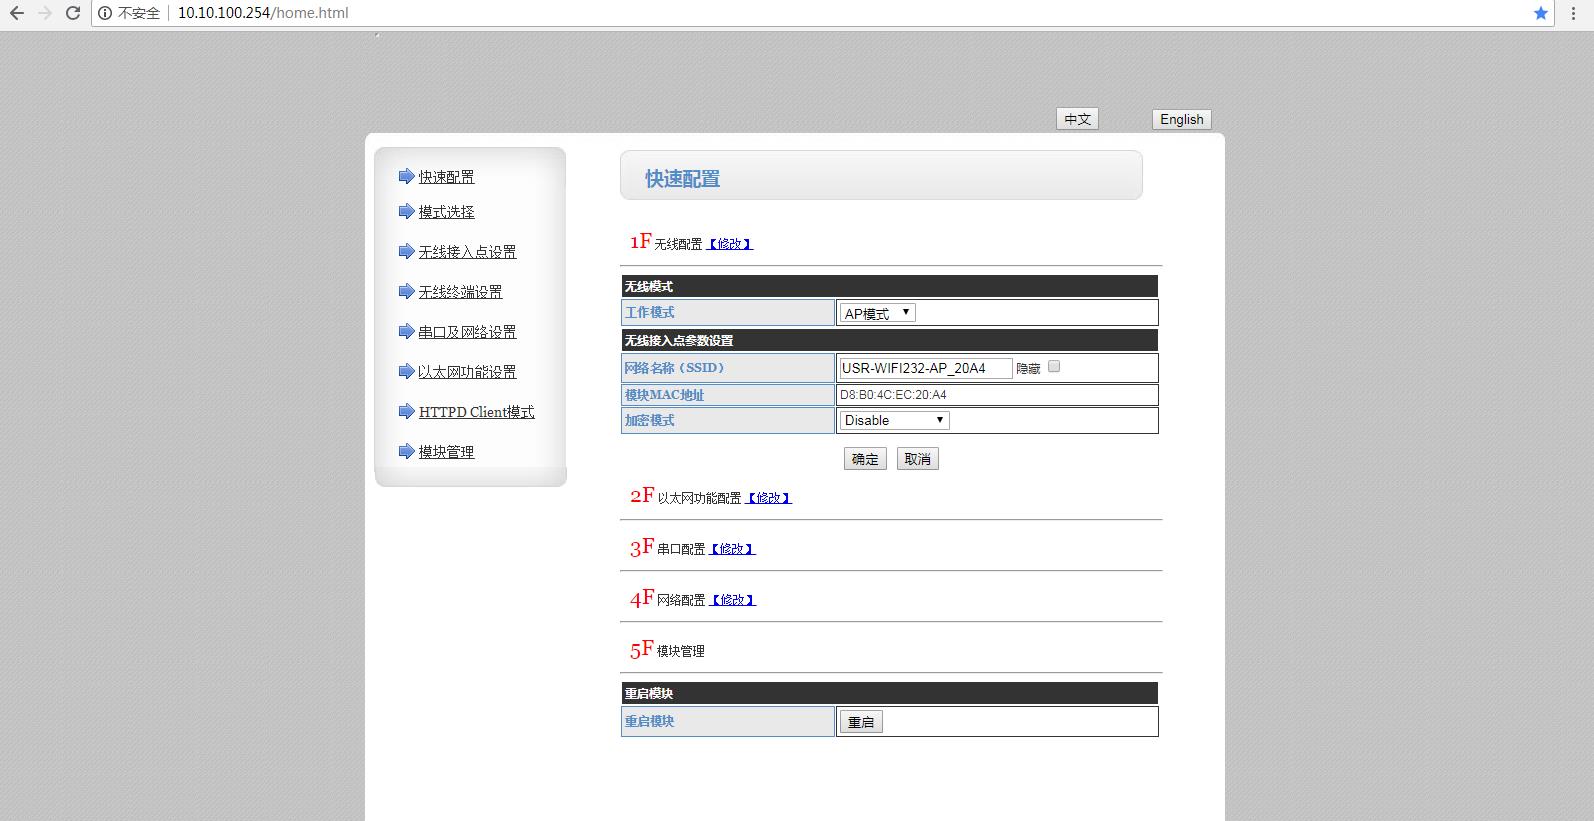Open 无线接入点设置 in the sidebar
Image resolution: width=1594 pixels, height=821 pixels.
(x=467, y=252)
